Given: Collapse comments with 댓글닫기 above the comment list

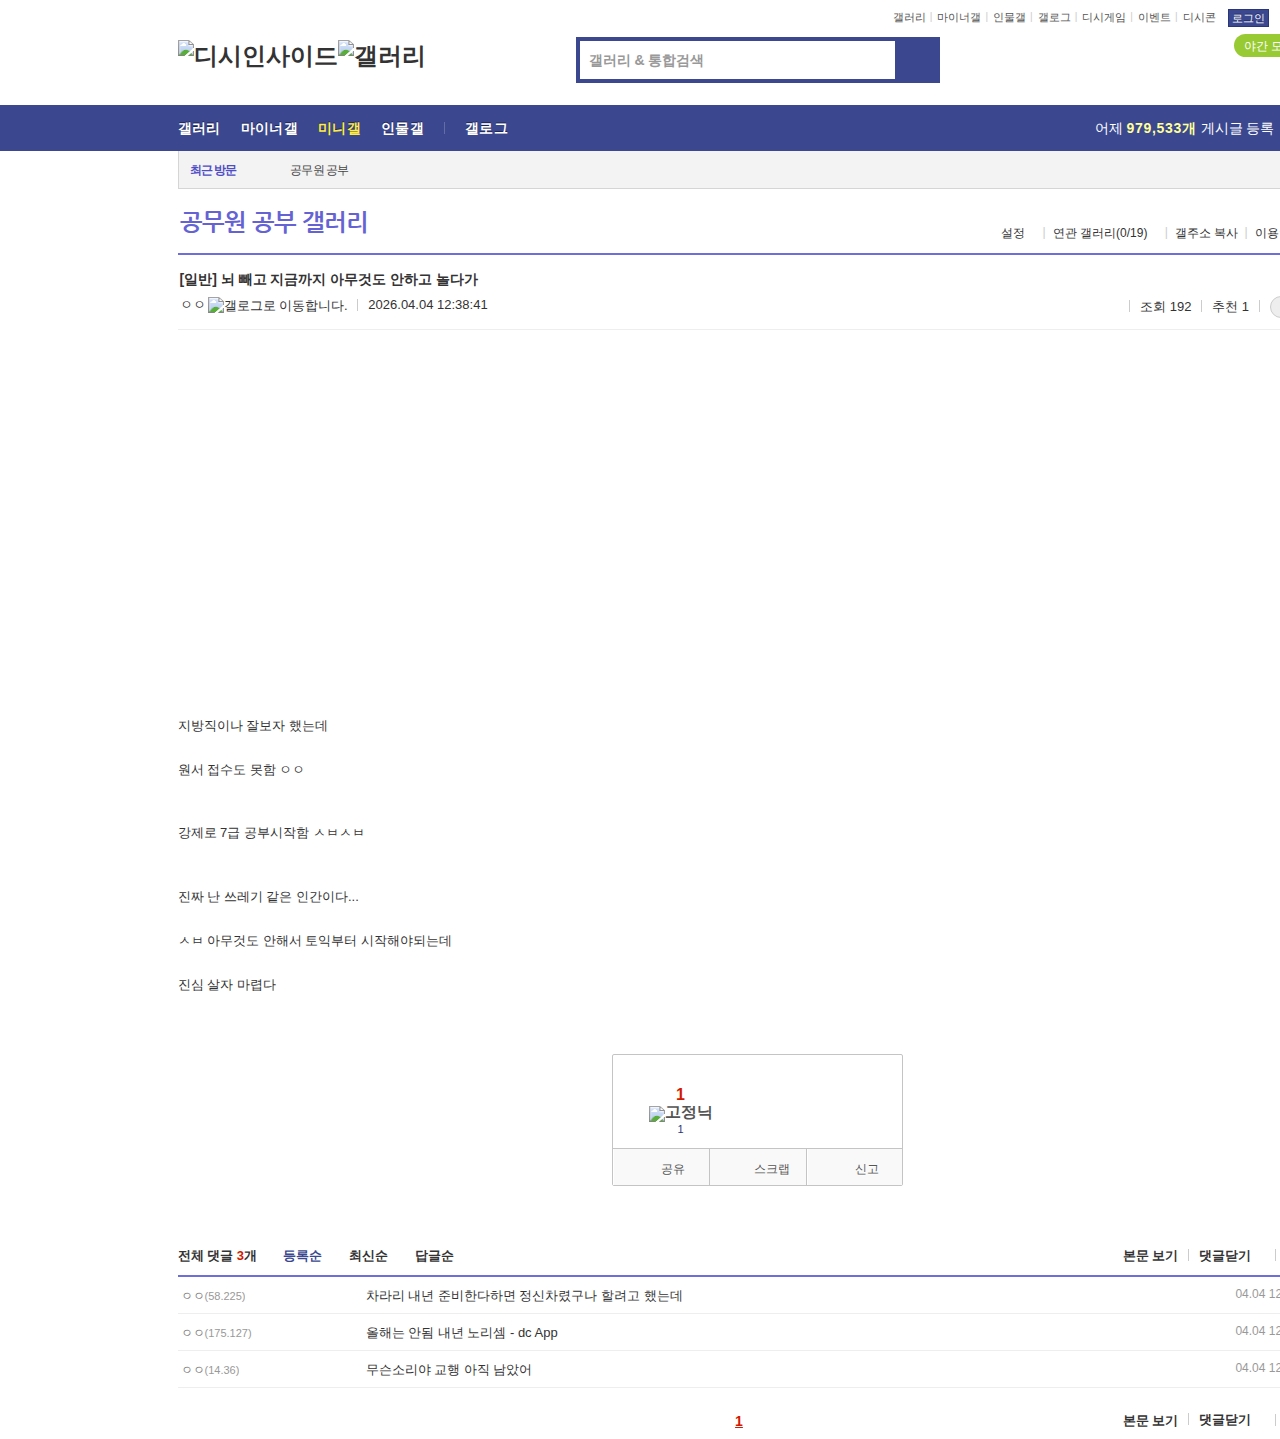Looking at the screenshot, I should 1225,1256.
